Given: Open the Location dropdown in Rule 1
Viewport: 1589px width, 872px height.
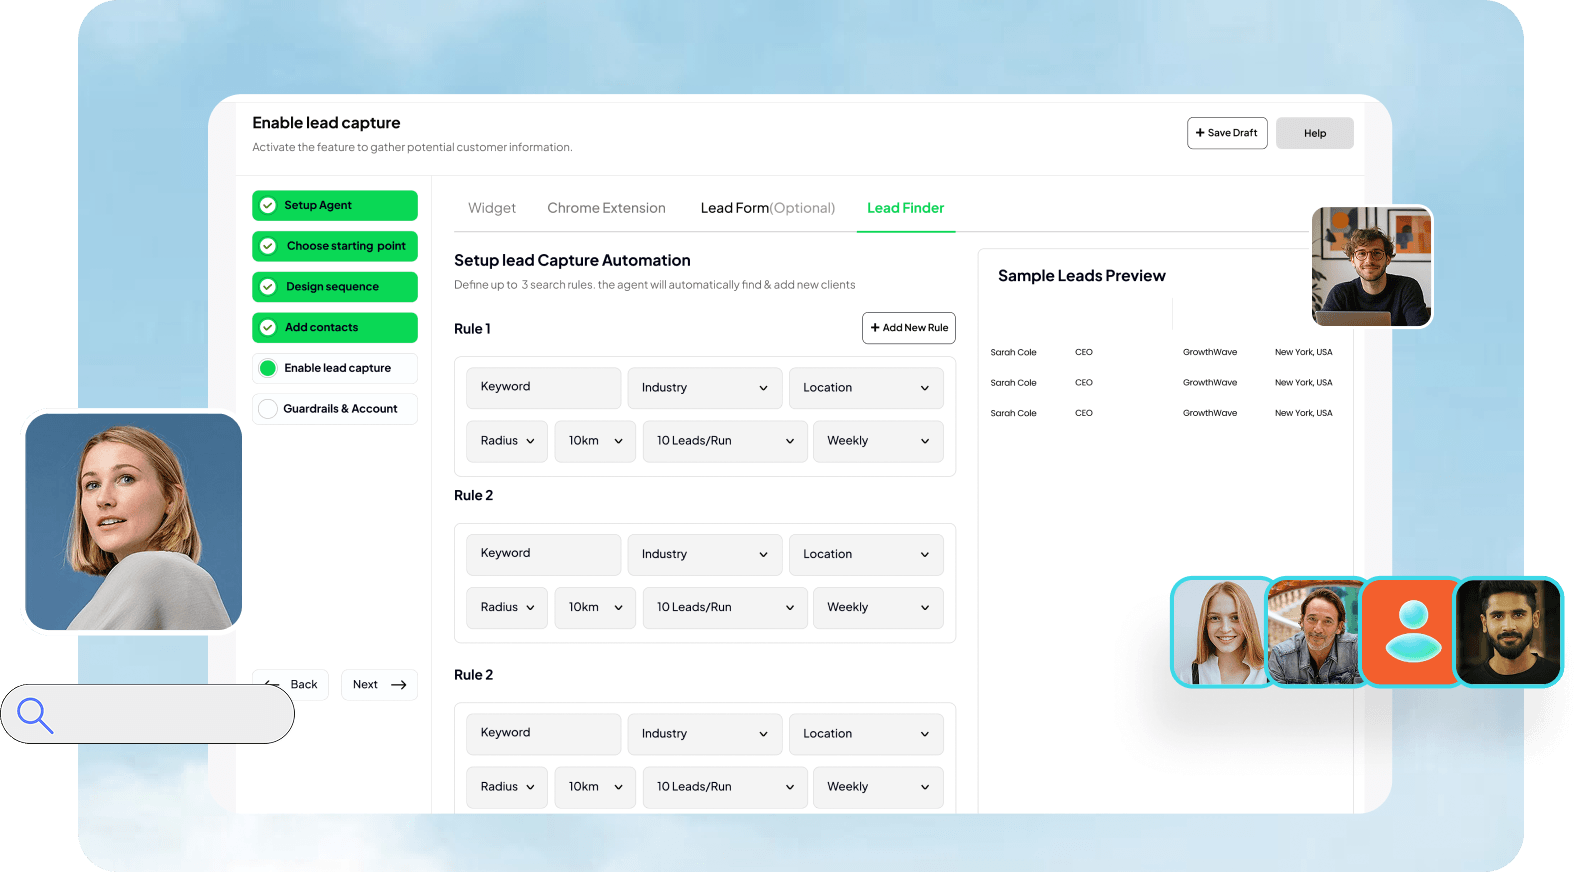Looking at the screenshot, I should click(x=866, y=388).
